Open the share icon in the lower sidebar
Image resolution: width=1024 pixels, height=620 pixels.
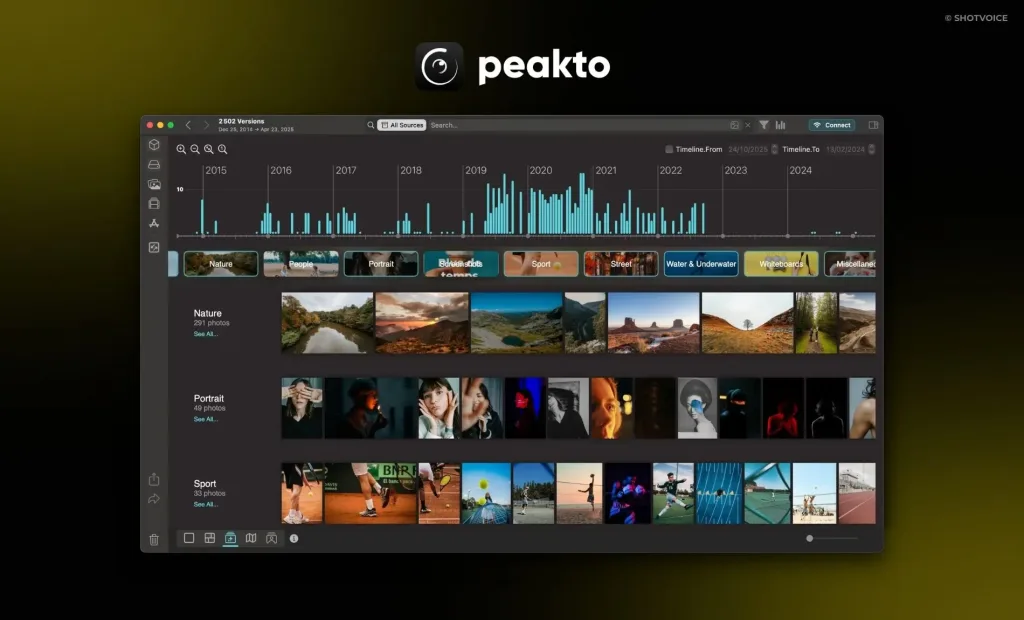[x=154, y=479]
